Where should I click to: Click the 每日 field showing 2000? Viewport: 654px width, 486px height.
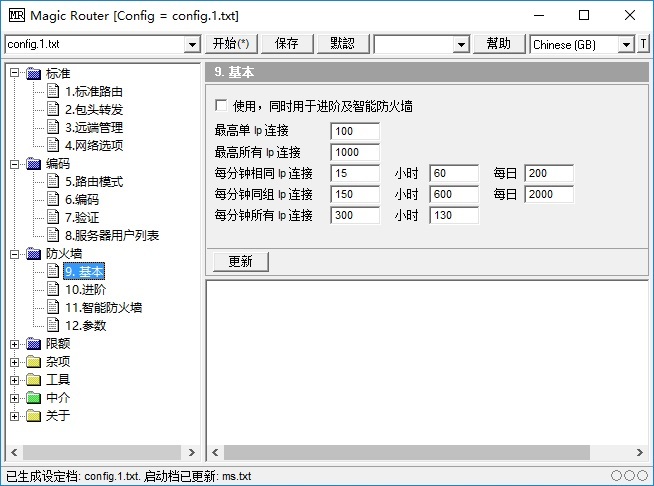coord(549,194)
